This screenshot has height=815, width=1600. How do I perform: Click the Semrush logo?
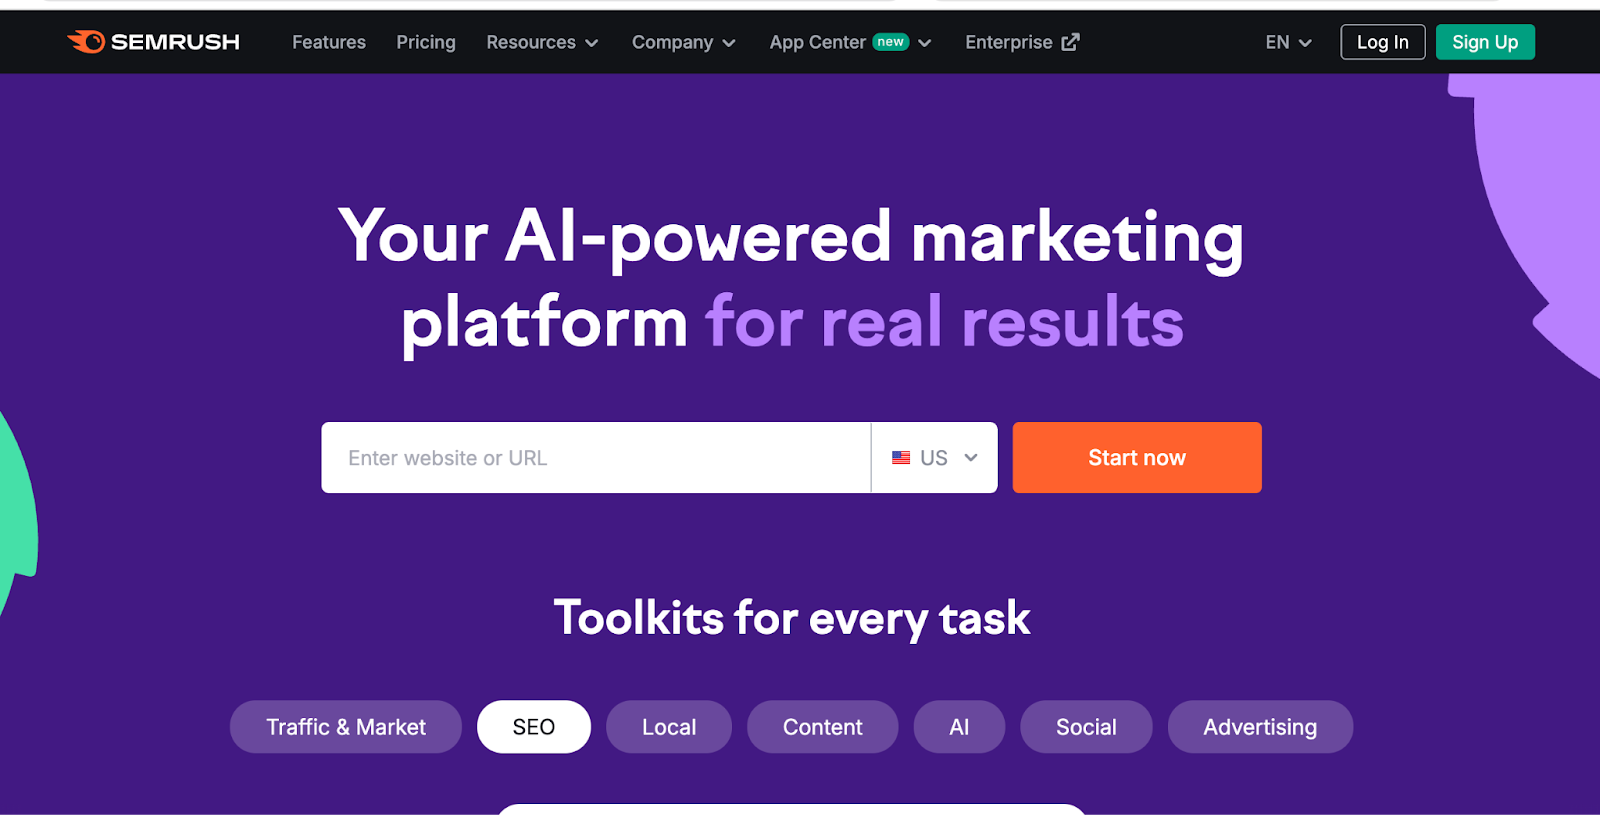click(152, 42)
